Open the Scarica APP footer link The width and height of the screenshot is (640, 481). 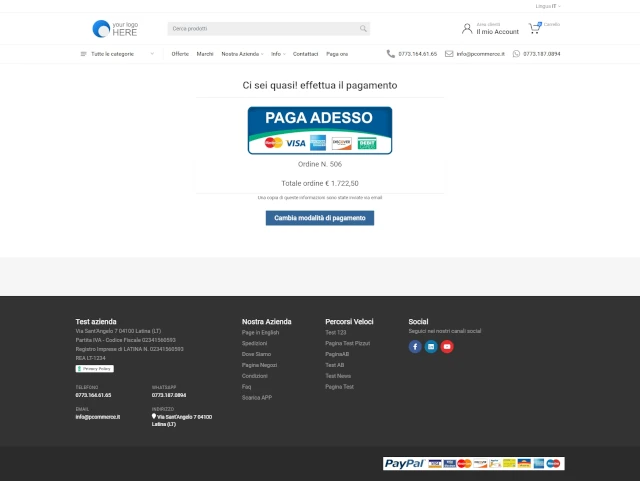257,397
